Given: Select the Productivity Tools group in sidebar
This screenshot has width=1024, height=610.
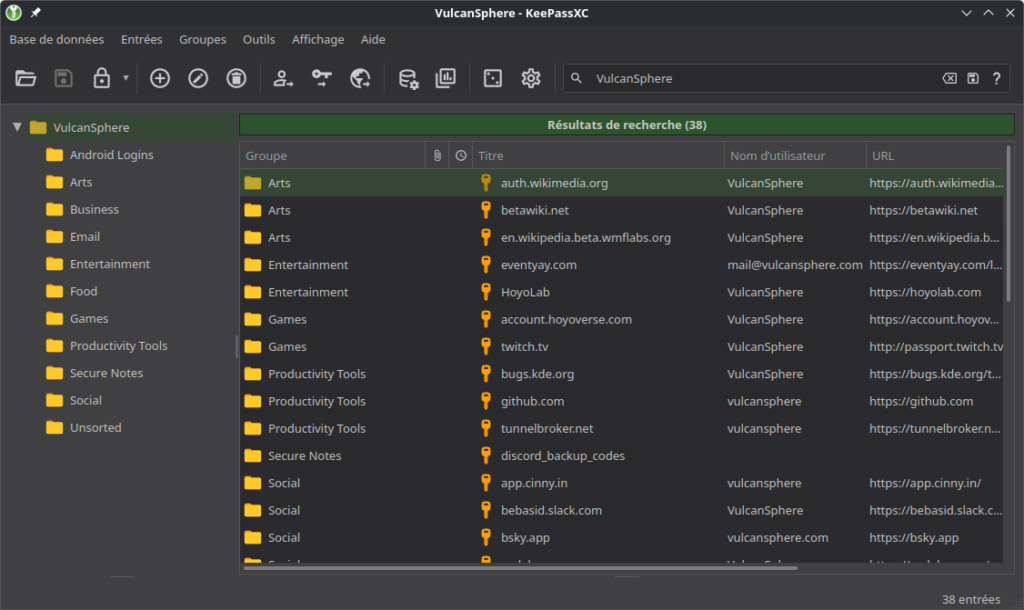Looking at the screenshot, I should (118, 345).
